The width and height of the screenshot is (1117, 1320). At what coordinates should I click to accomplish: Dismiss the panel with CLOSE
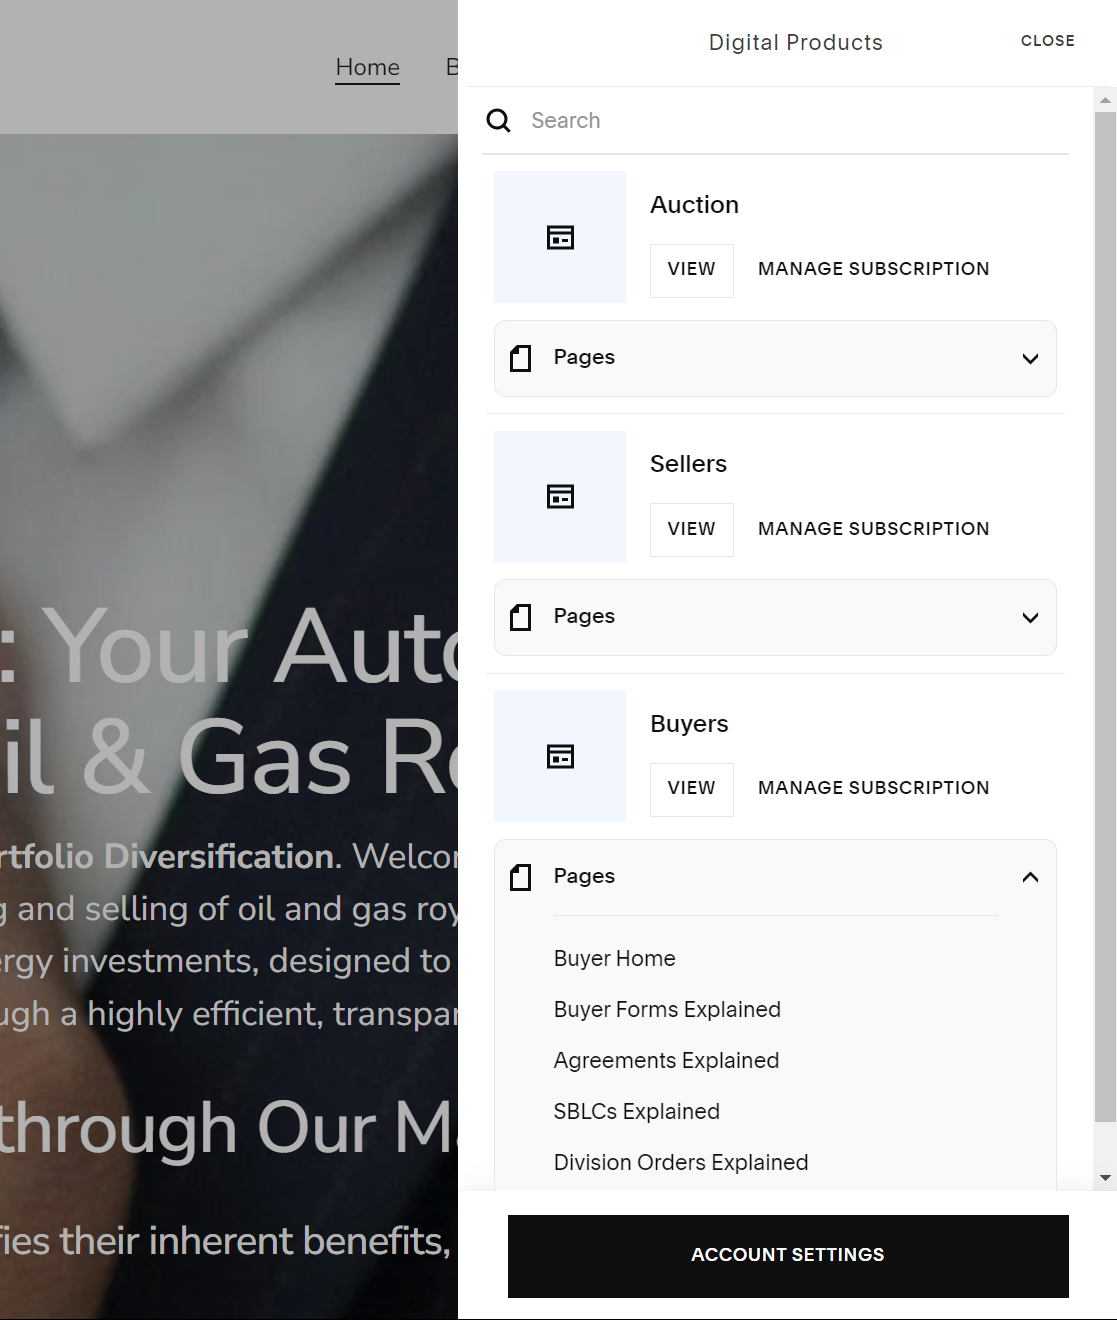(1047, 41)
